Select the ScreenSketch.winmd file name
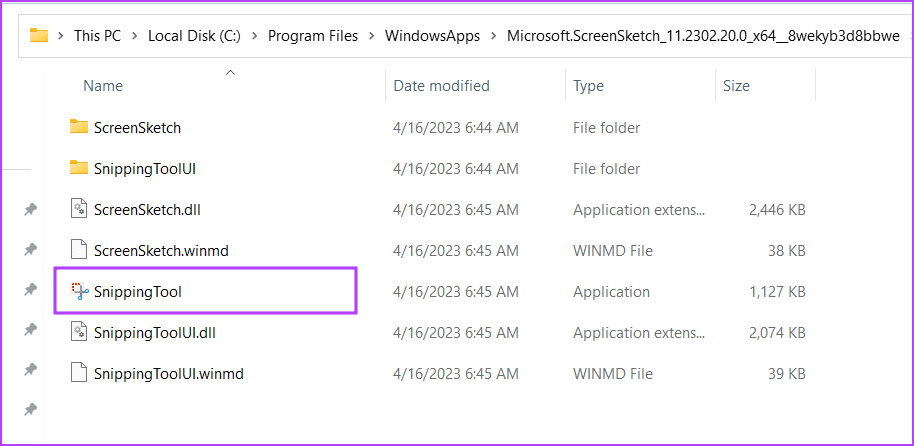The width and height of the screenshot is (914, 446). (161, 251)
